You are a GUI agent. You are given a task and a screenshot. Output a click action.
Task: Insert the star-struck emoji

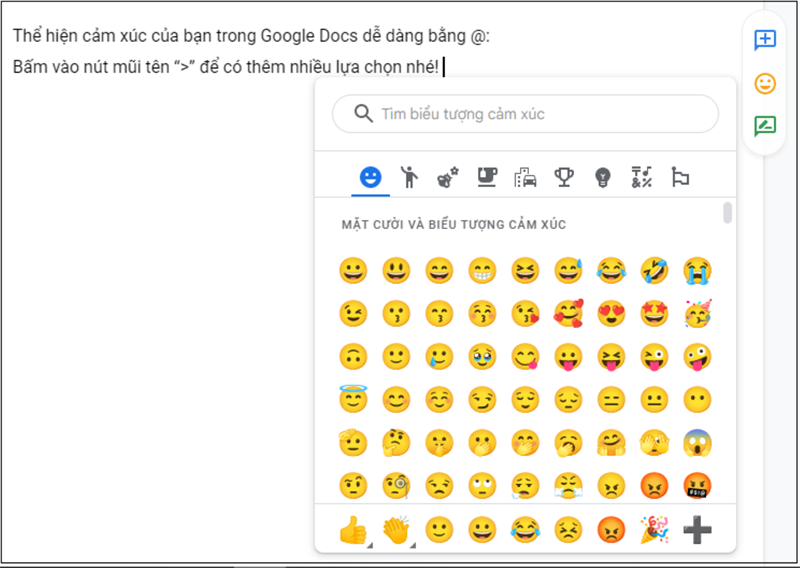pos(655,313)
